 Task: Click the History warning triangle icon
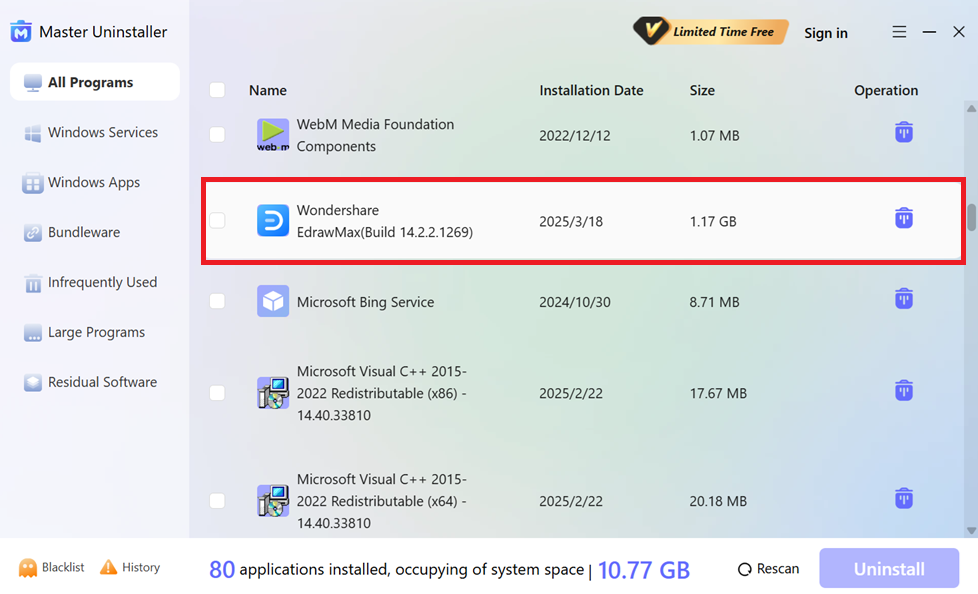click(x=109, y=567)
